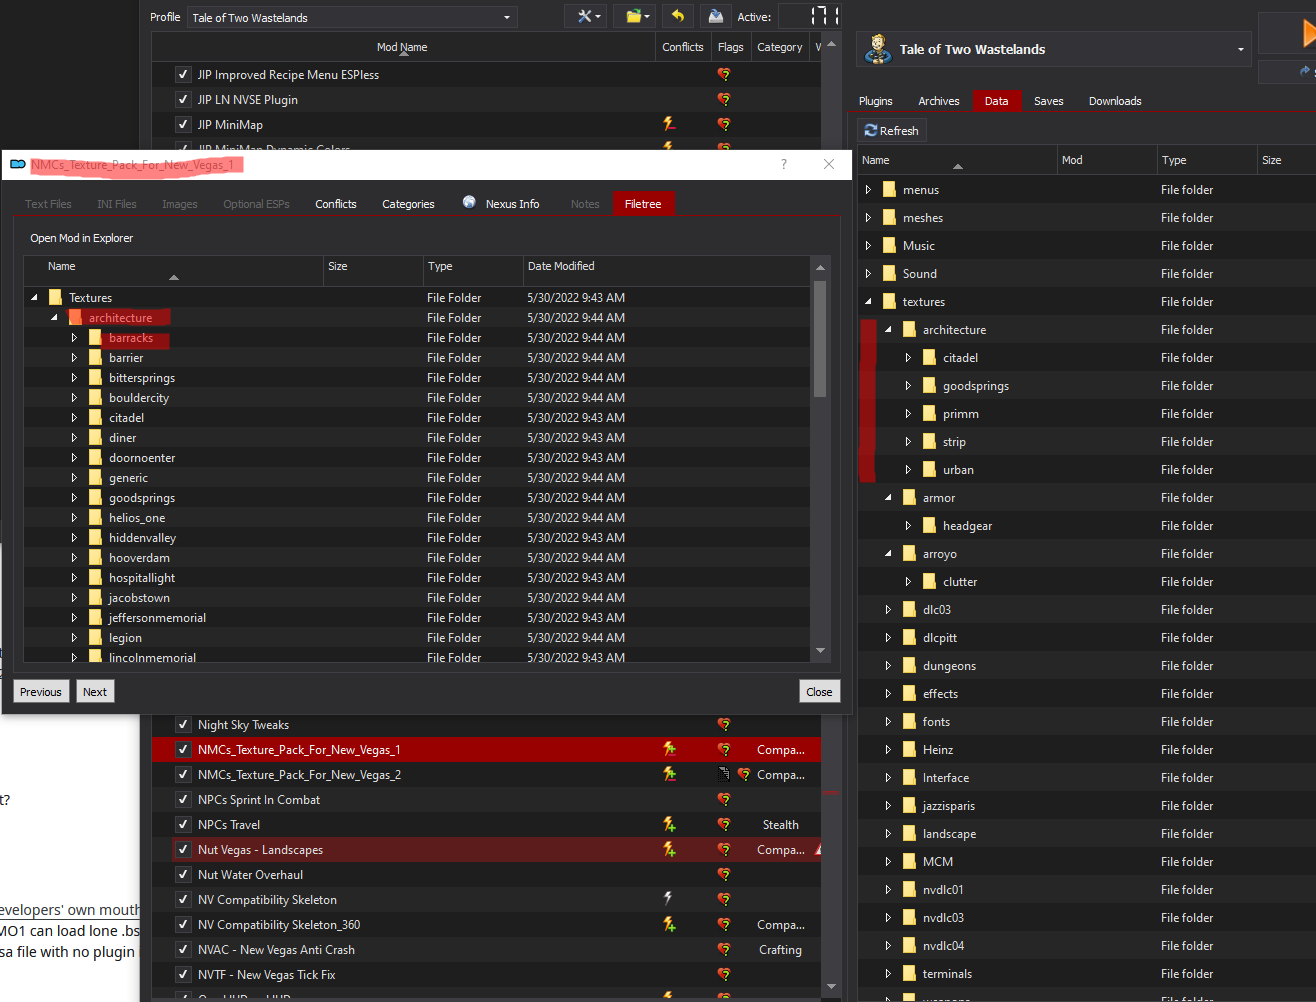
Task: Click the yellow restore backup arrow icon
Action: tap(678, 16)
